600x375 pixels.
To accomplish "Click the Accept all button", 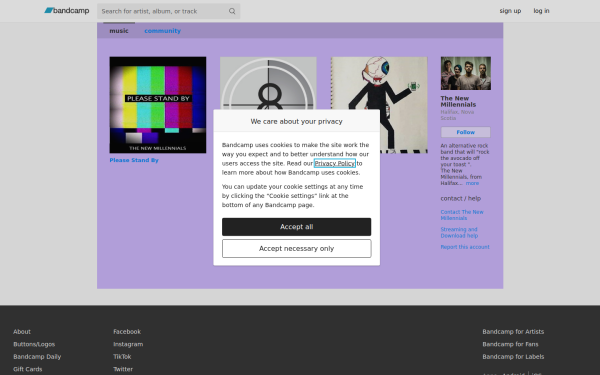I will (x=297, y=227).
